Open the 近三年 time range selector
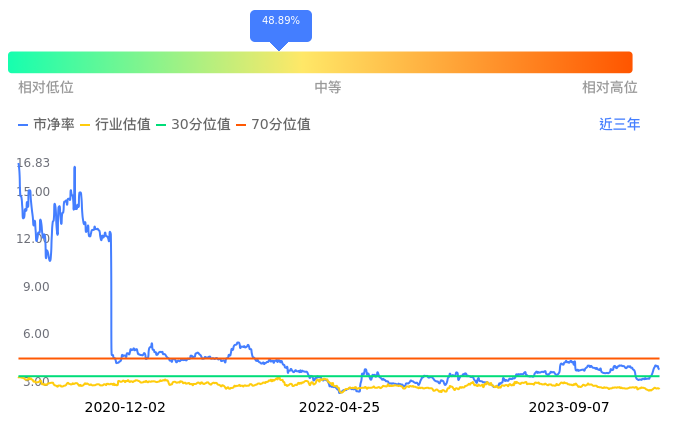The height and width of the screenshot is (442, 686). pyautogui.click(x=619, y=125)
